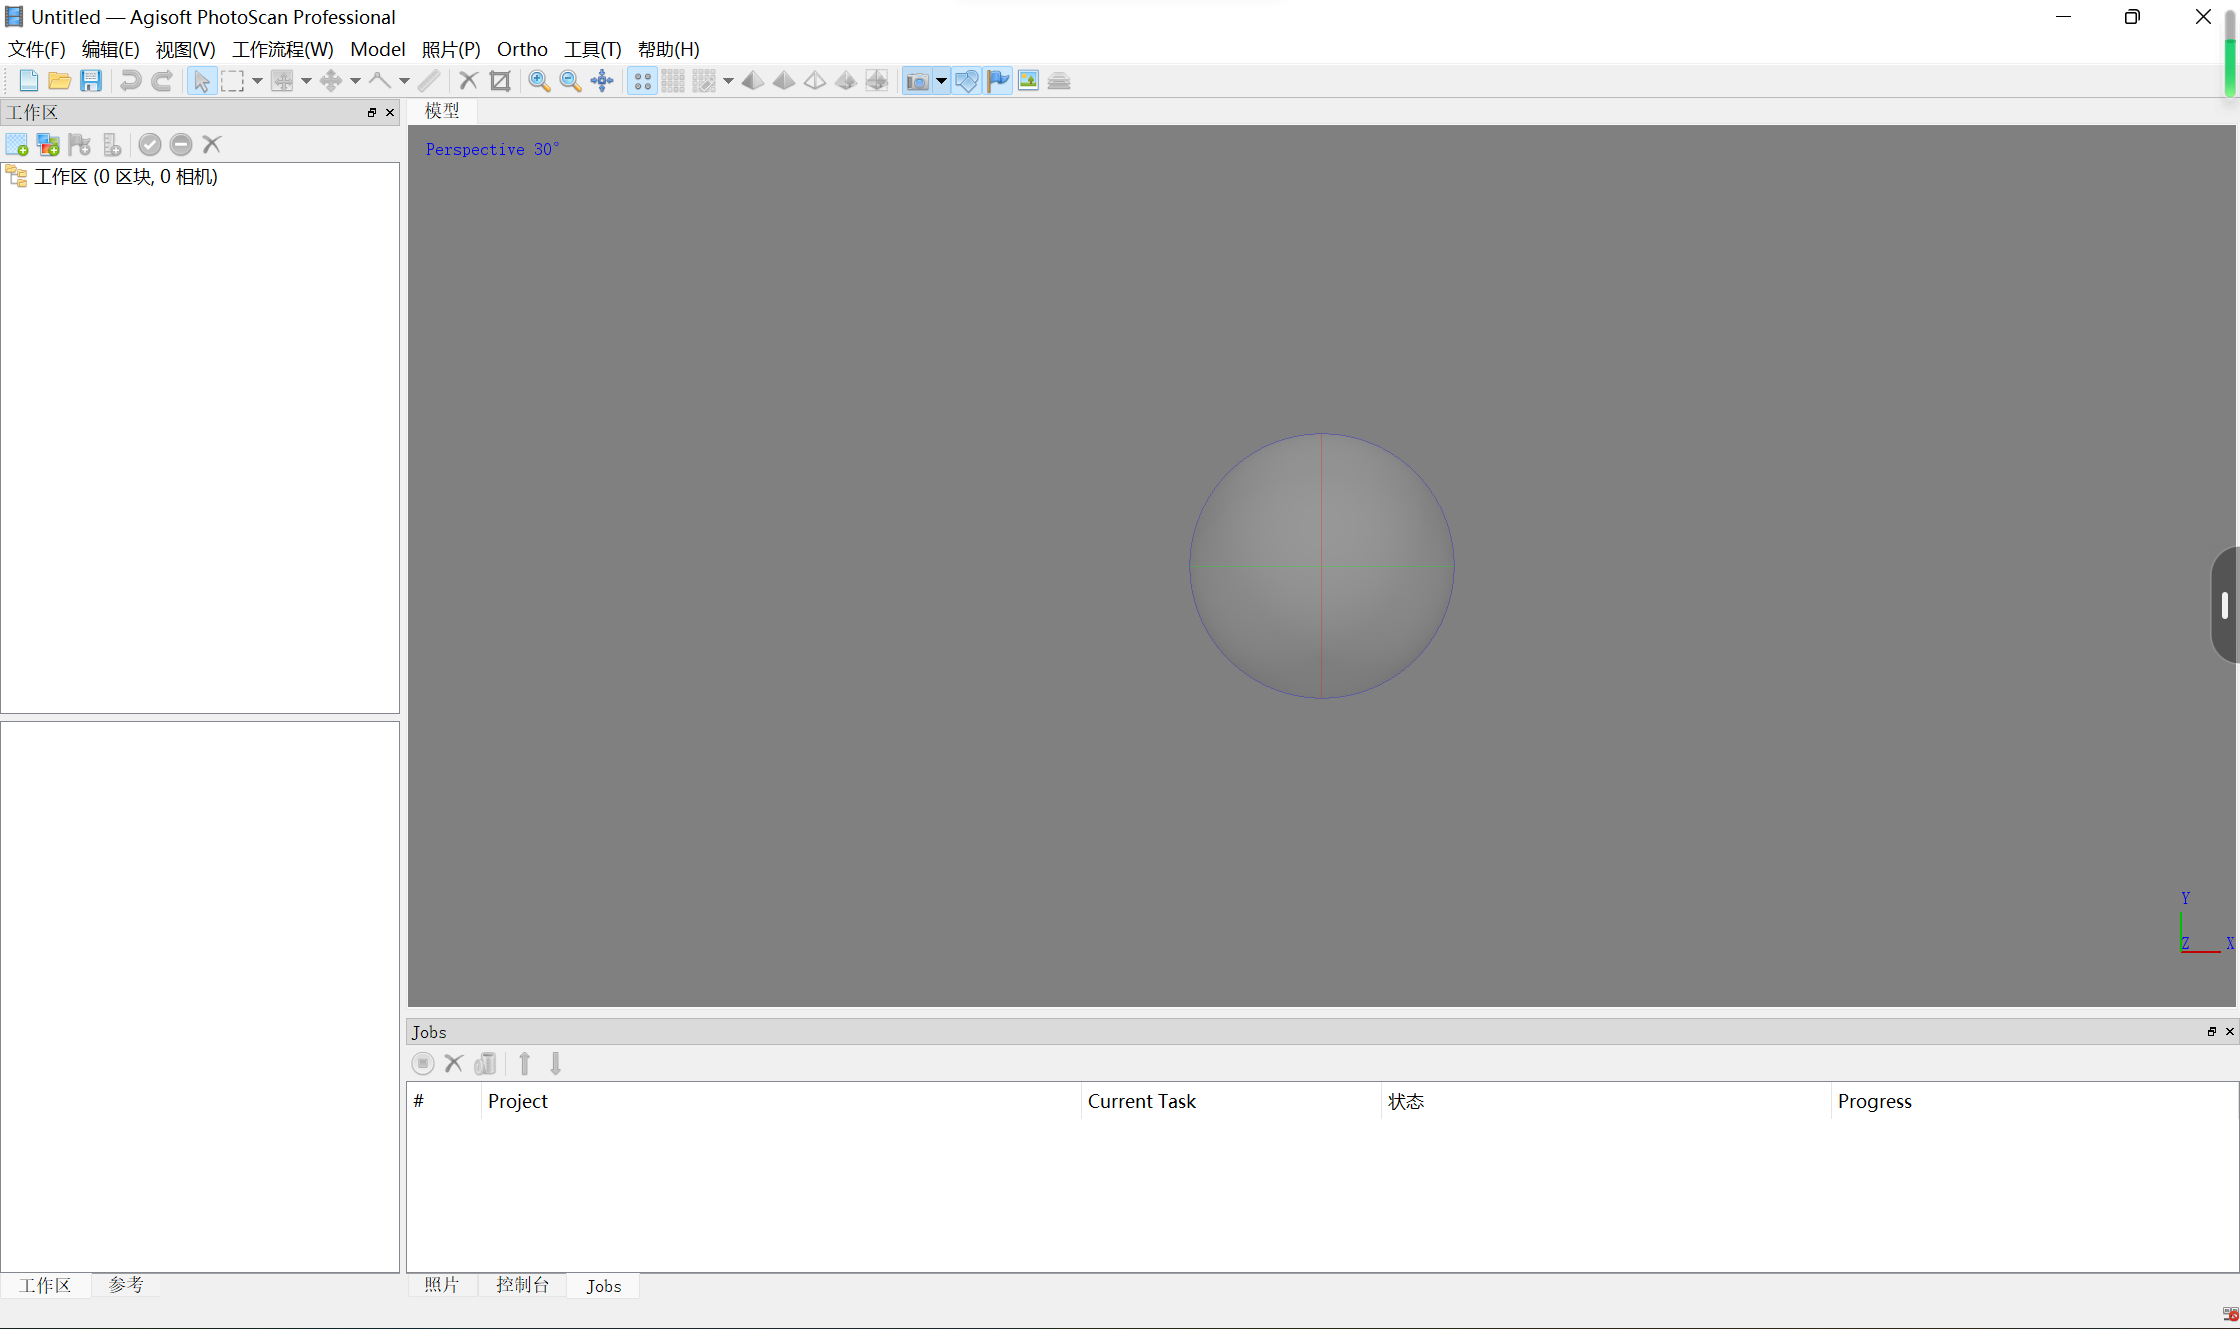The image size is (2240, 1329).
Task: Click the Reset View icon
Action: pos(602,81)
